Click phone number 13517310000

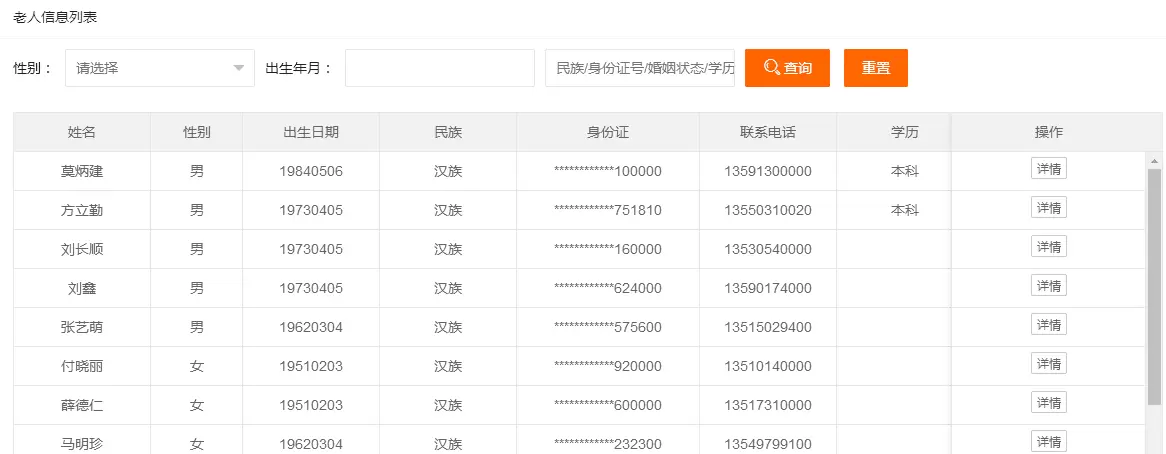pyautogui.click(x=767, y=406)
